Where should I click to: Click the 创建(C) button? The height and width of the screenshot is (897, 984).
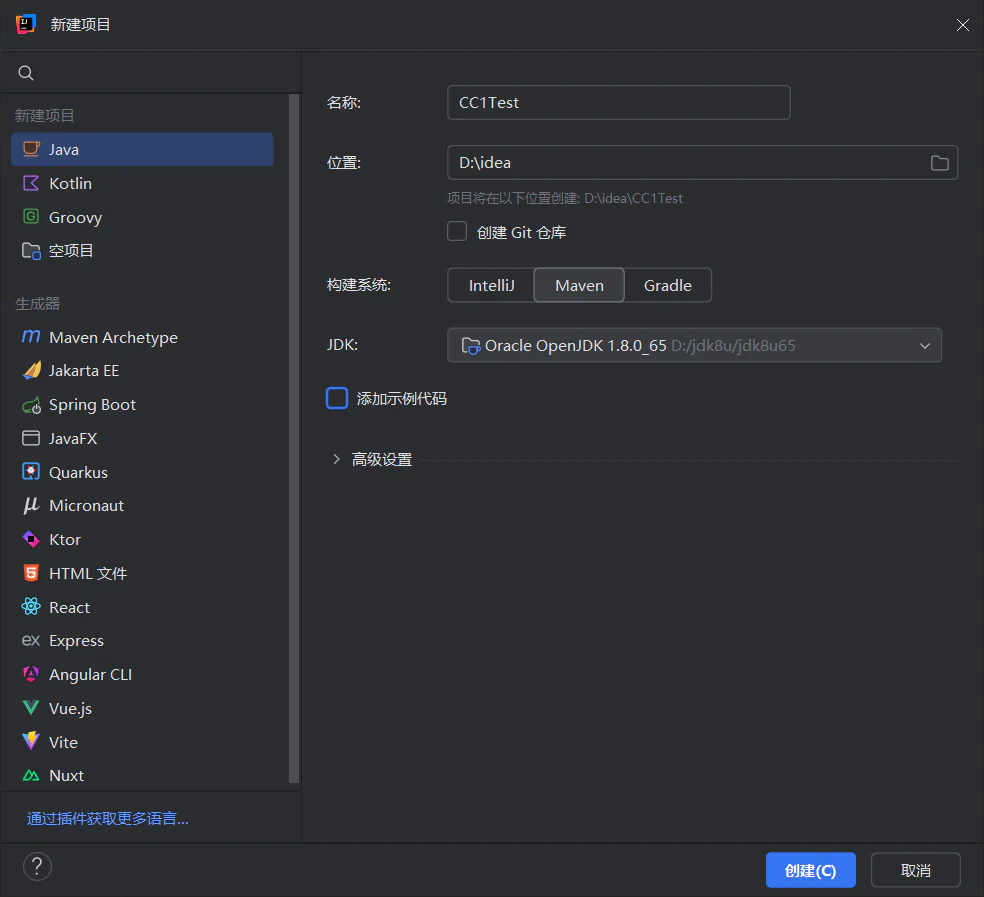[810, 870]
